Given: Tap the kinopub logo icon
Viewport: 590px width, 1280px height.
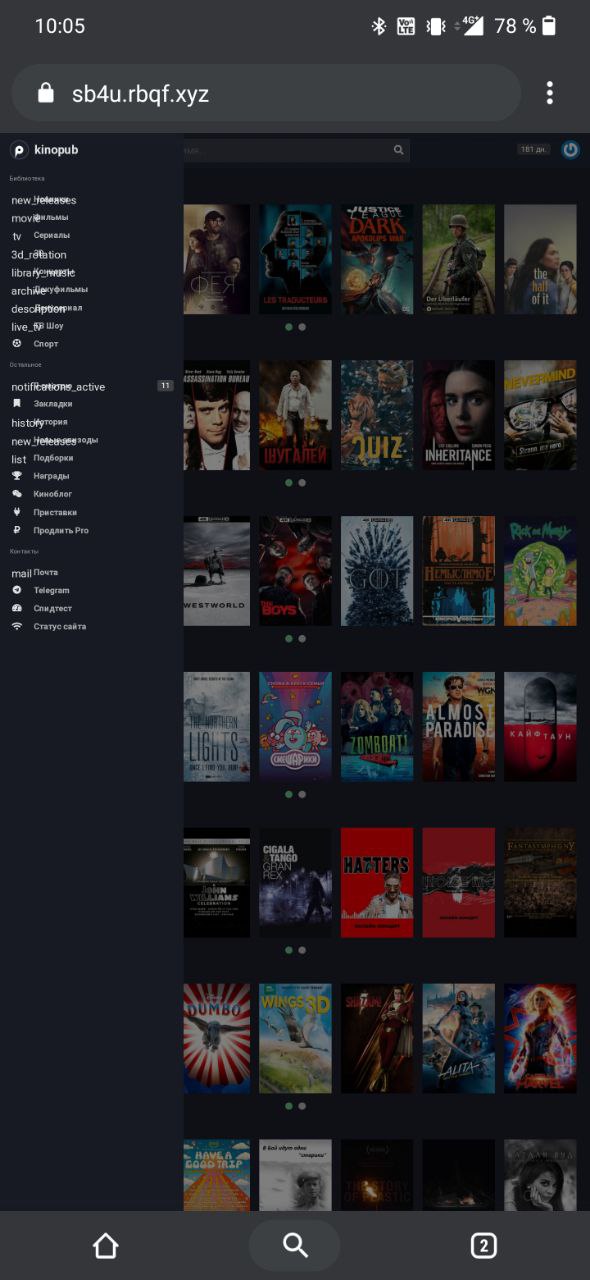Looking at the screenshot, I should [x=19, y=150].
